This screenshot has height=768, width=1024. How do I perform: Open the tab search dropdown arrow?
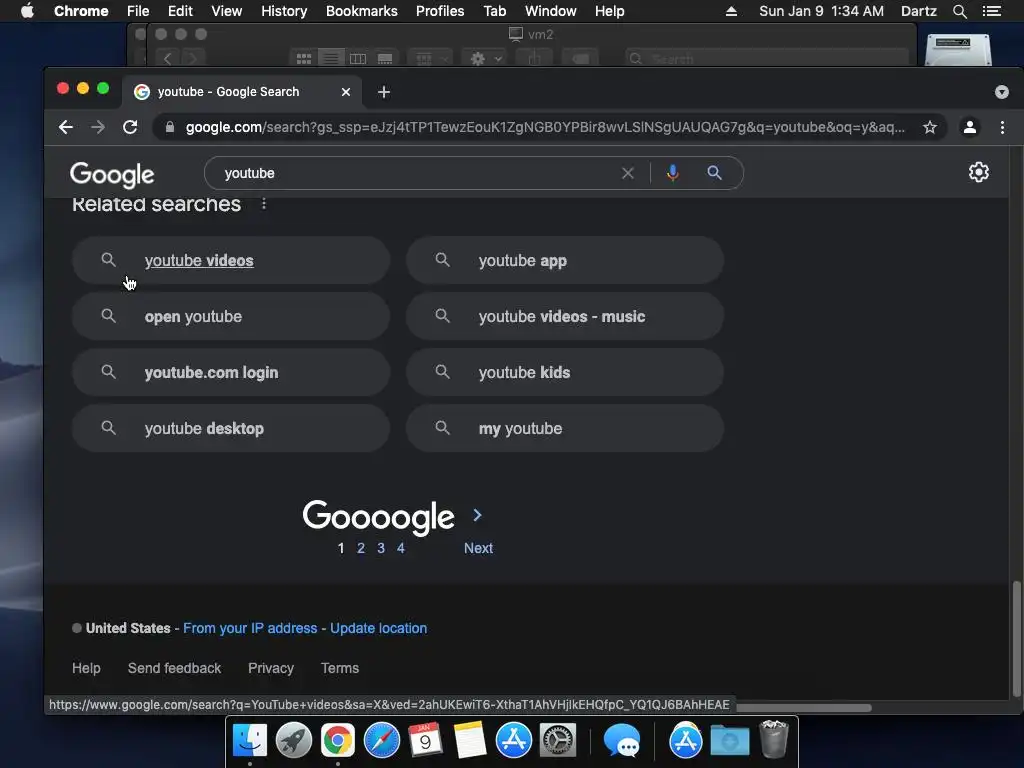click(x=1002, y=92)
